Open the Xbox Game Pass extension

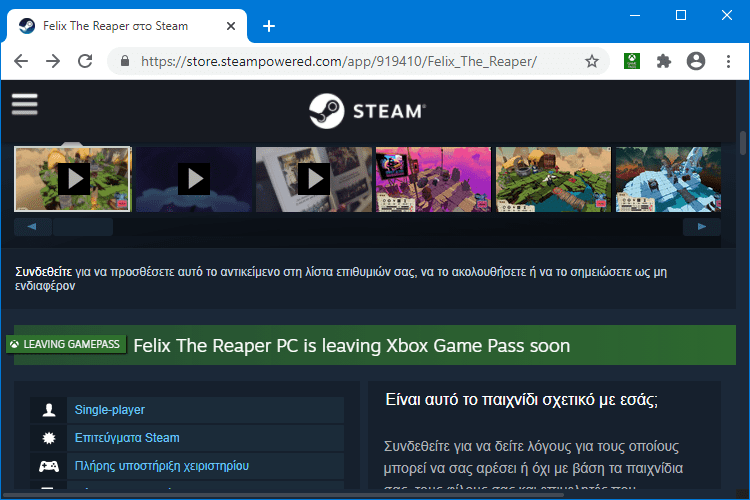[x=632, y=61]
